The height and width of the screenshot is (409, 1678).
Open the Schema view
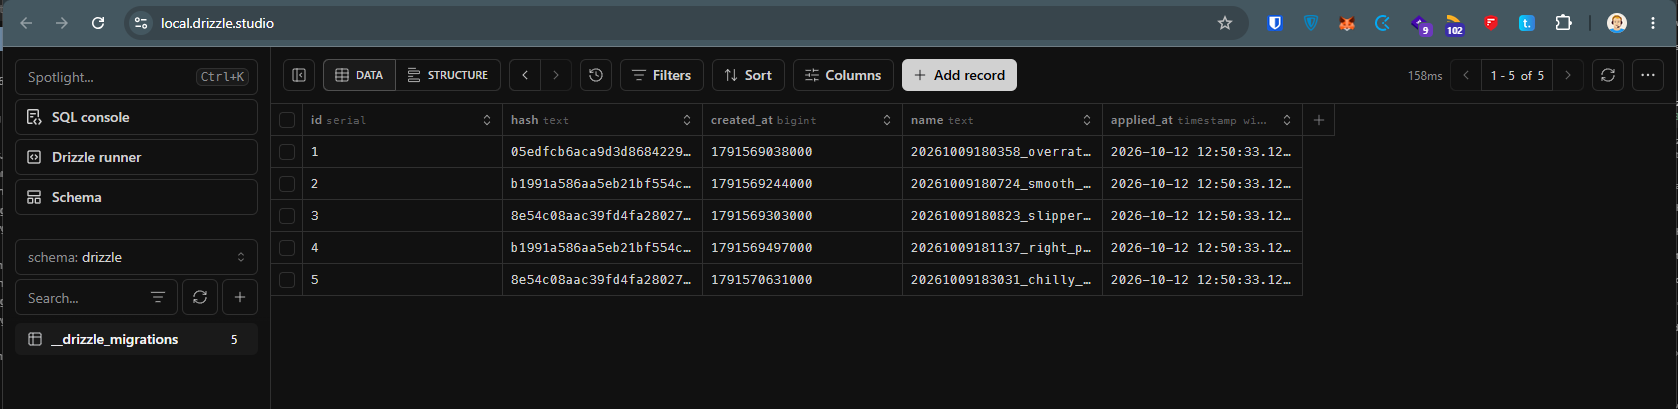[x=137, y=197]
